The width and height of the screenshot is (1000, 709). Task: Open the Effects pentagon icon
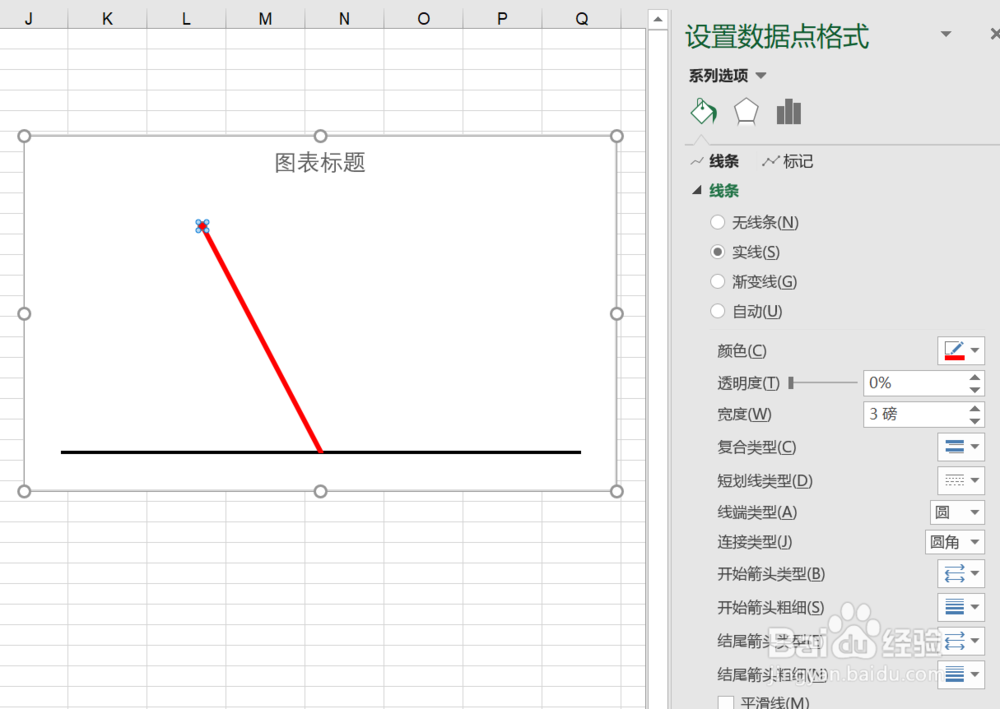click(x=745, y=111)
